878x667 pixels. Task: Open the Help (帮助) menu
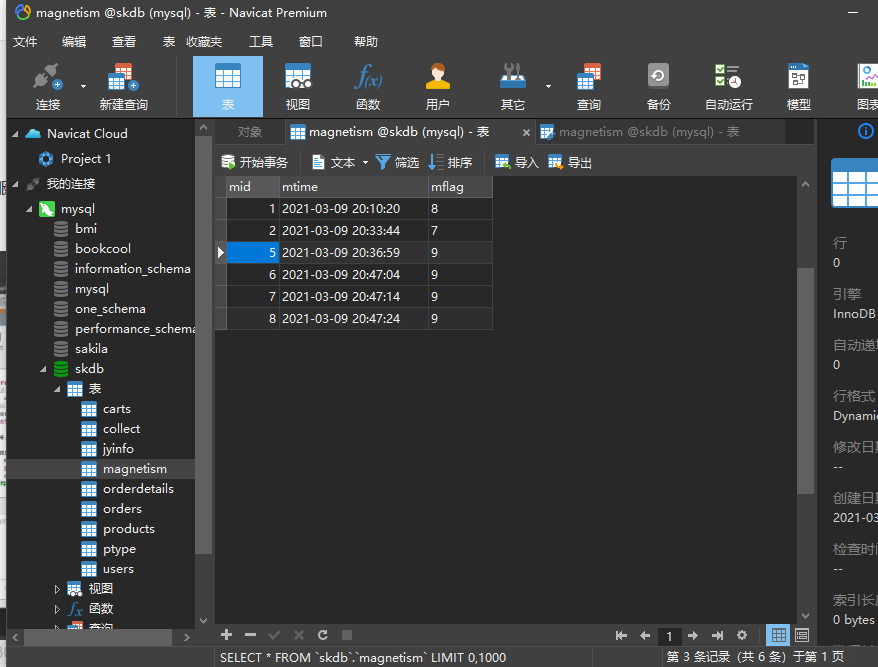pyautogui.click(x=366, y=41)
